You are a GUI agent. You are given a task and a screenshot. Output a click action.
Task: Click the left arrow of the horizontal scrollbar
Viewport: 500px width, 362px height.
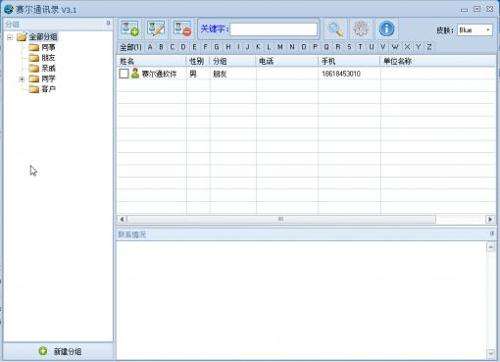click(x=122, y=219)
